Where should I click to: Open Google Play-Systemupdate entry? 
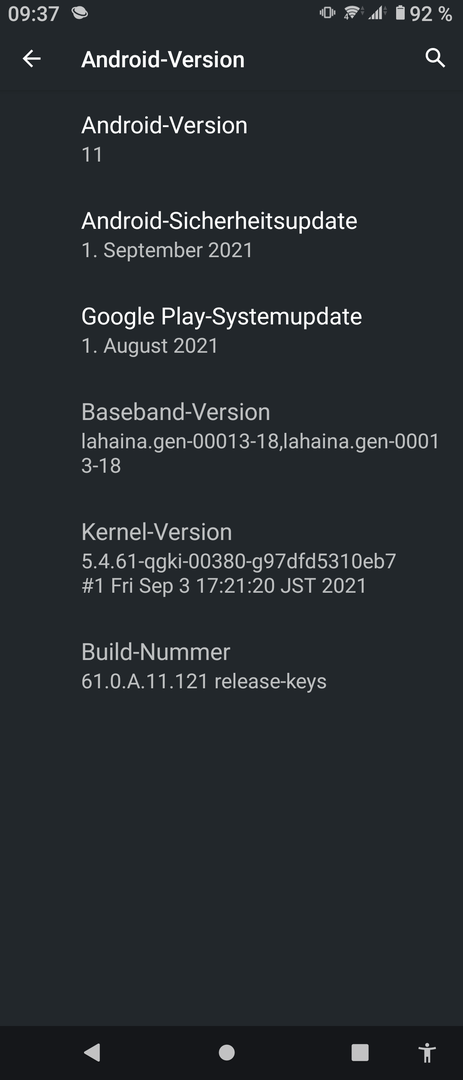[232, 331]
